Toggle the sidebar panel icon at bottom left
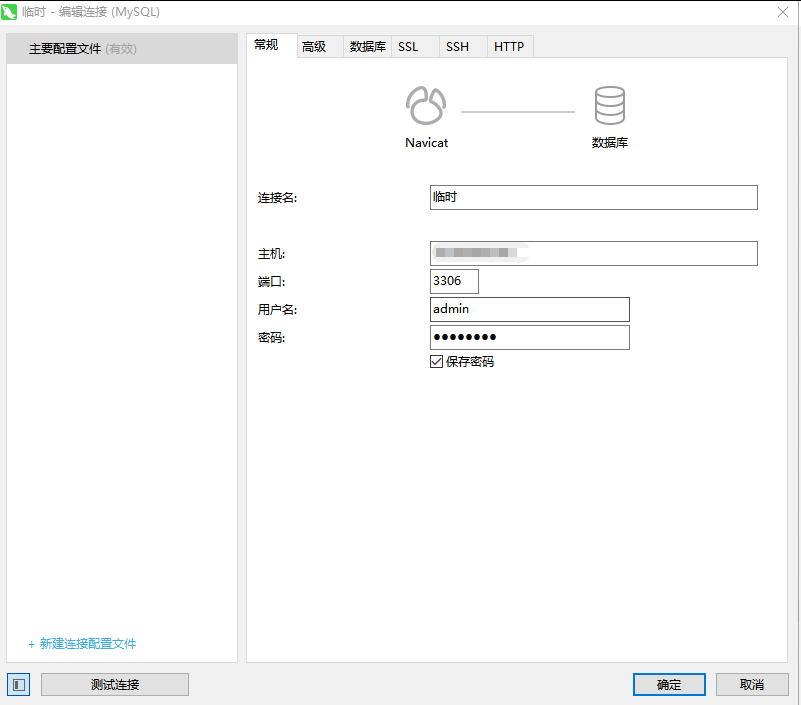 pyautogui.click(x=19, y=685)
